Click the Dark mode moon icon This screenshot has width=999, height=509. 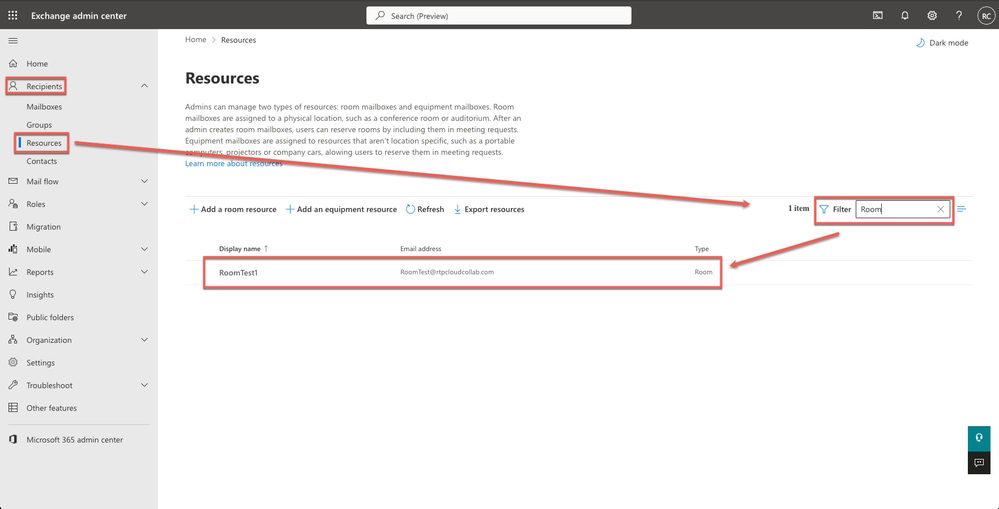[920, 43]
